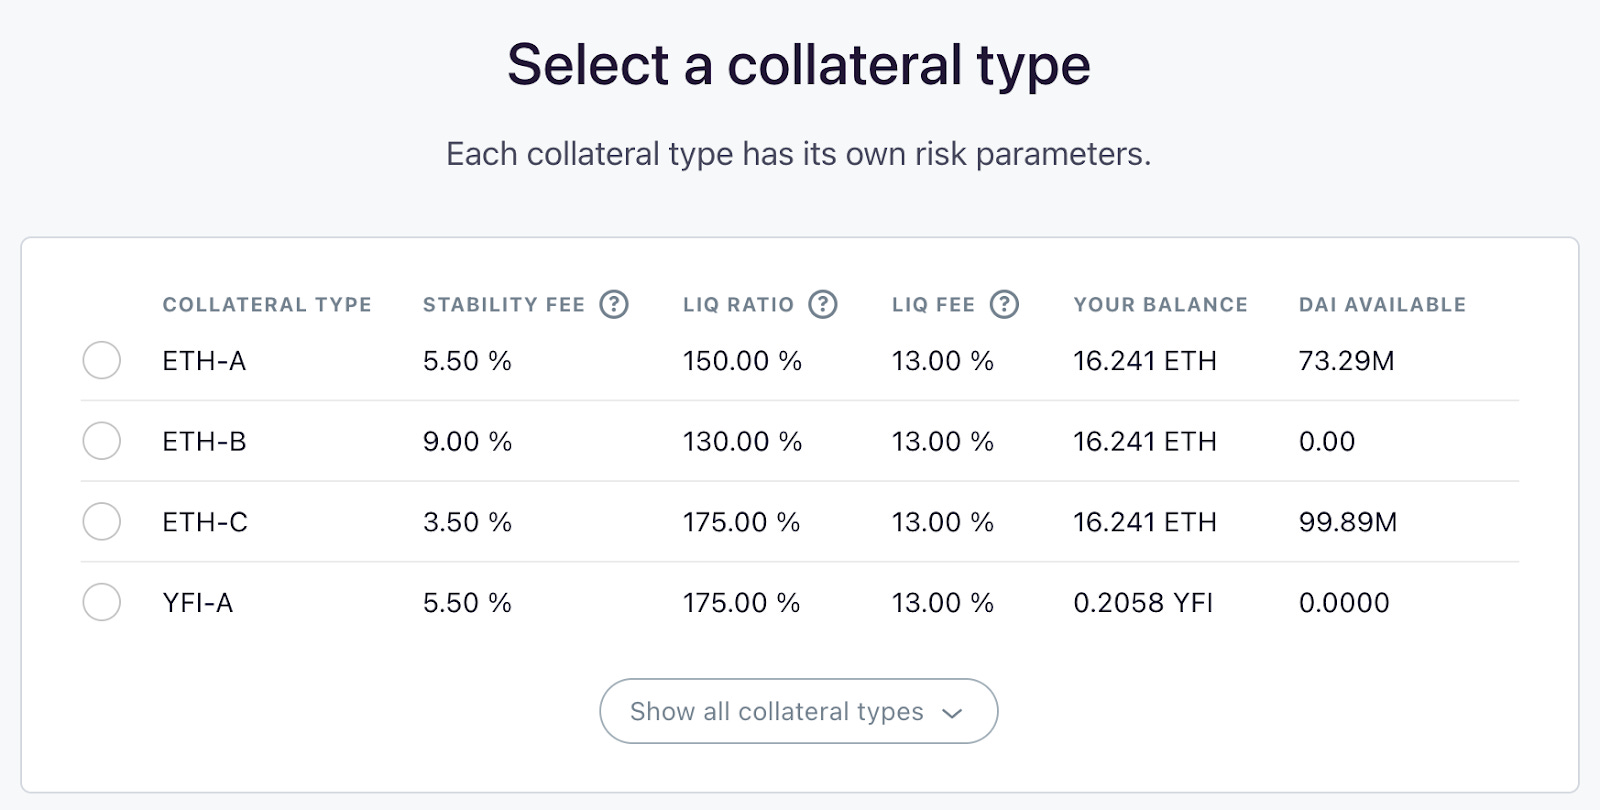Click the ETH-A collateral label
The width and height of the screenshot is (1600, 810).
tap(204, 361)
